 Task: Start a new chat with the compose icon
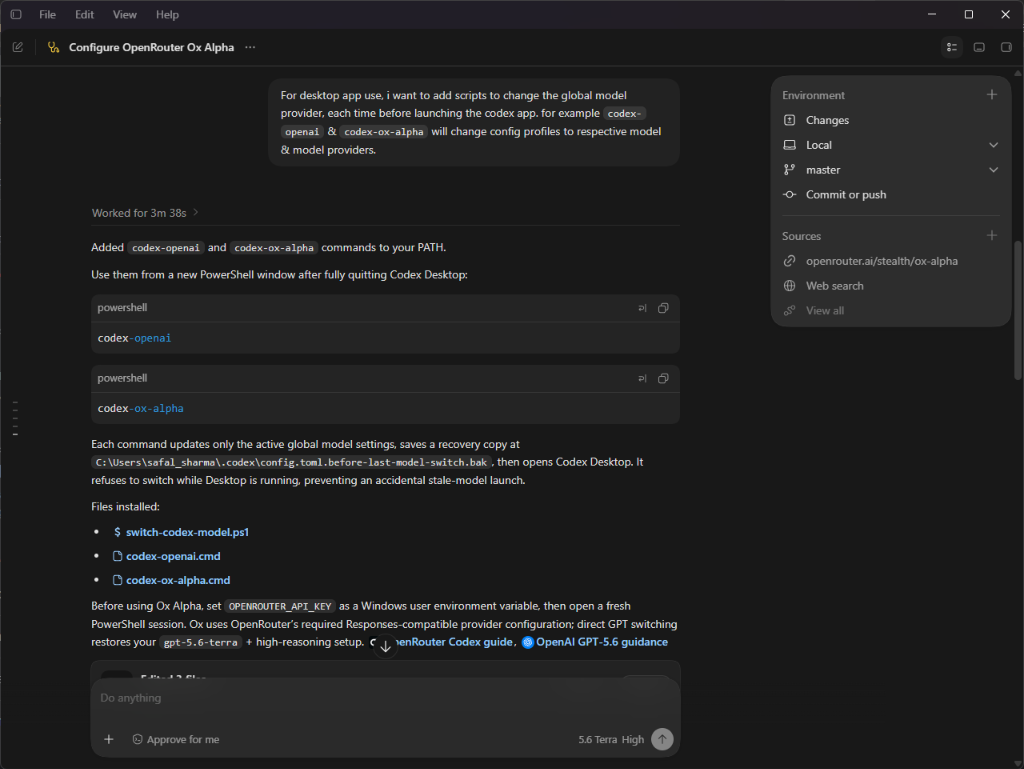coord(18,47)
